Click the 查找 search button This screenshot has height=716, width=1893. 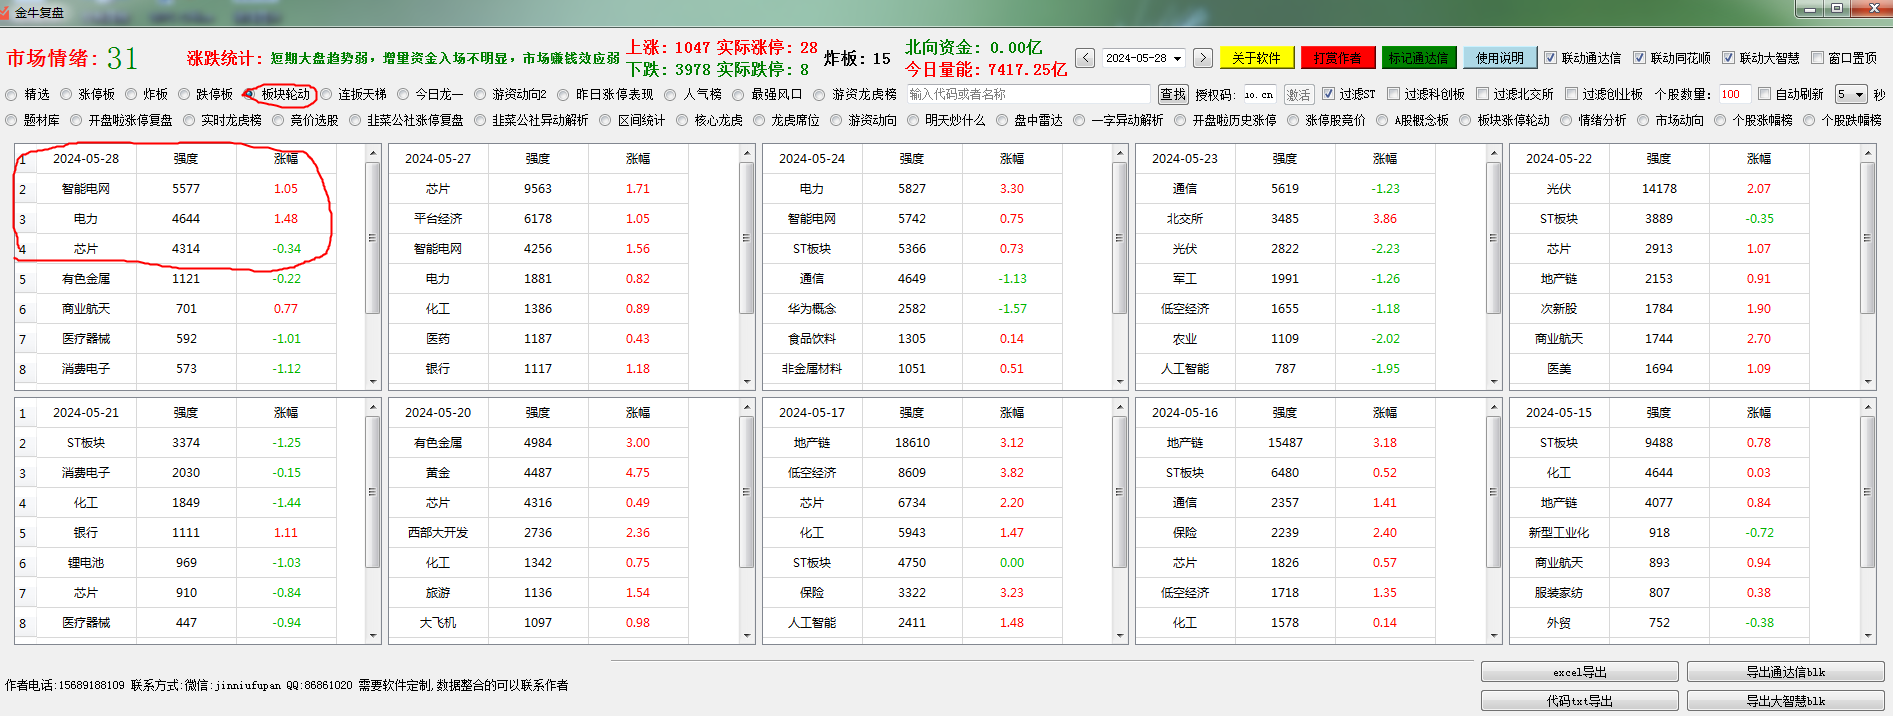(1173, 94)
